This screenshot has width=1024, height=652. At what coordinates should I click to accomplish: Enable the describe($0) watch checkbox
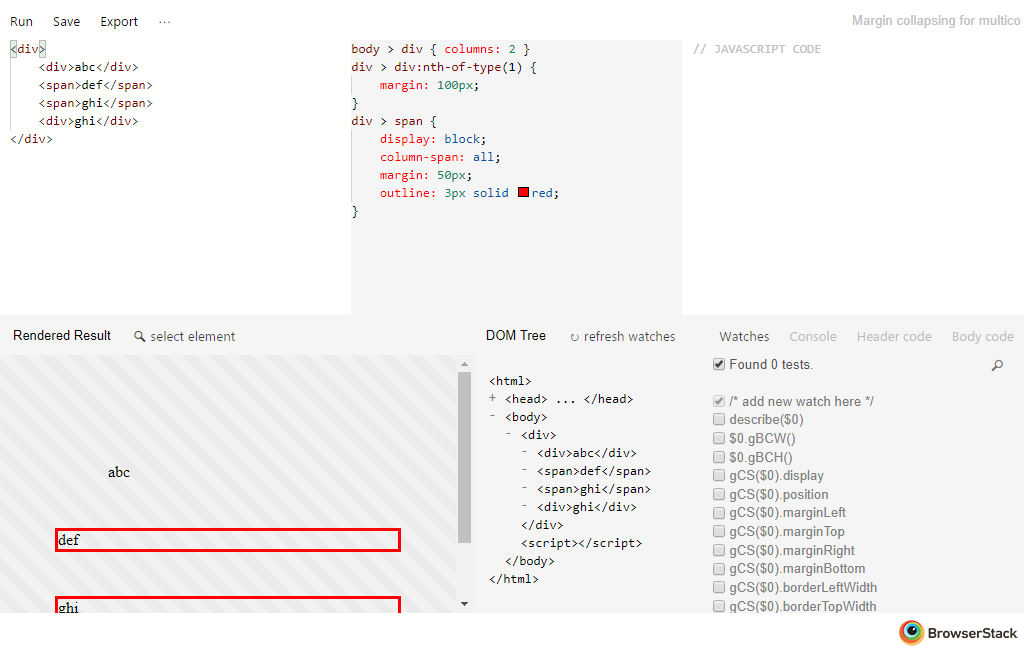pos(719,420)
